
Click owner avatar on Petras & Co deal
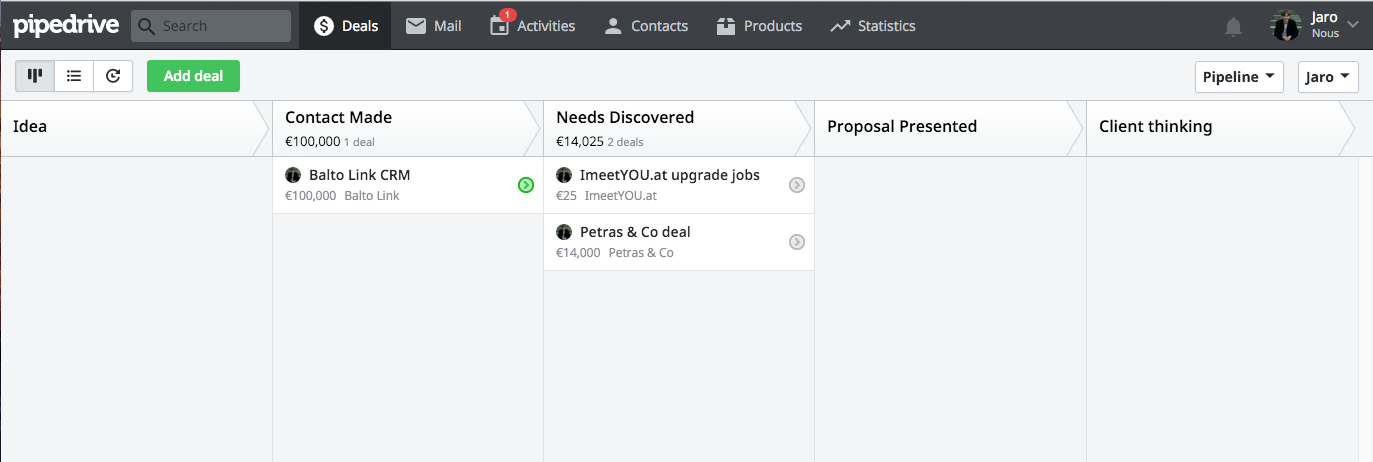pyautogui.click(x=564, y=232)
